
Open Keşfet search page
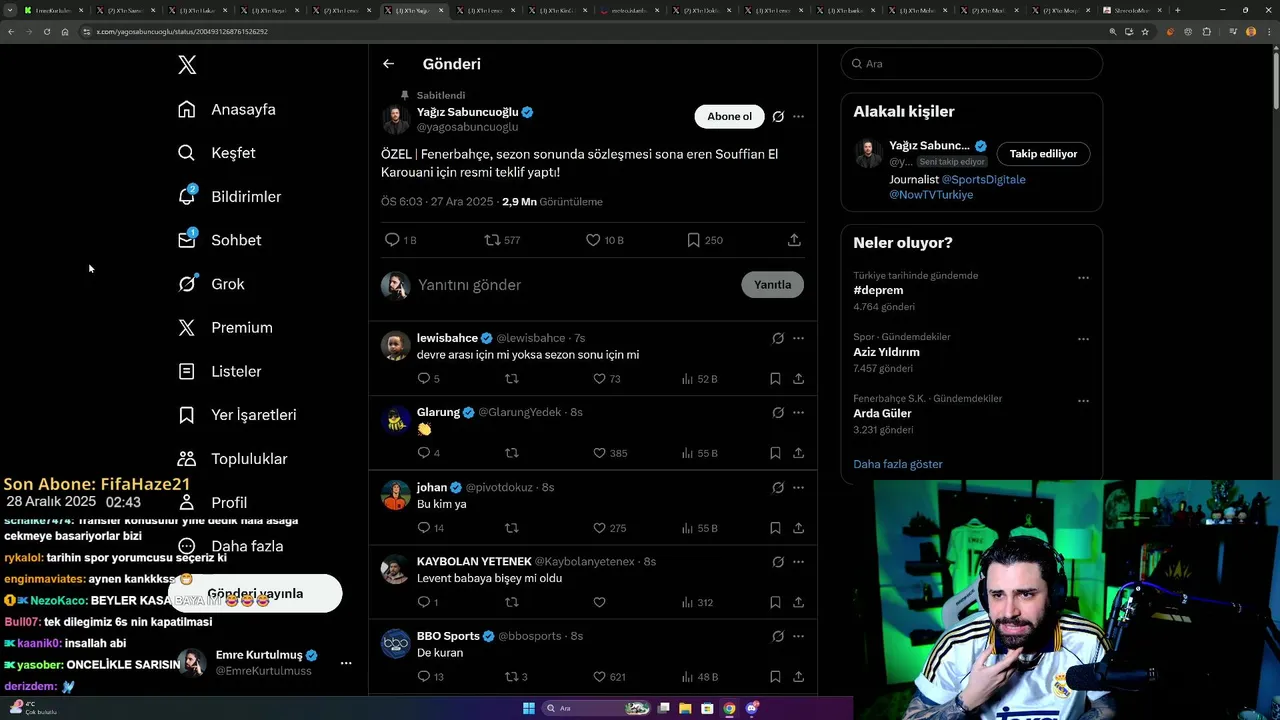[216, 153]
